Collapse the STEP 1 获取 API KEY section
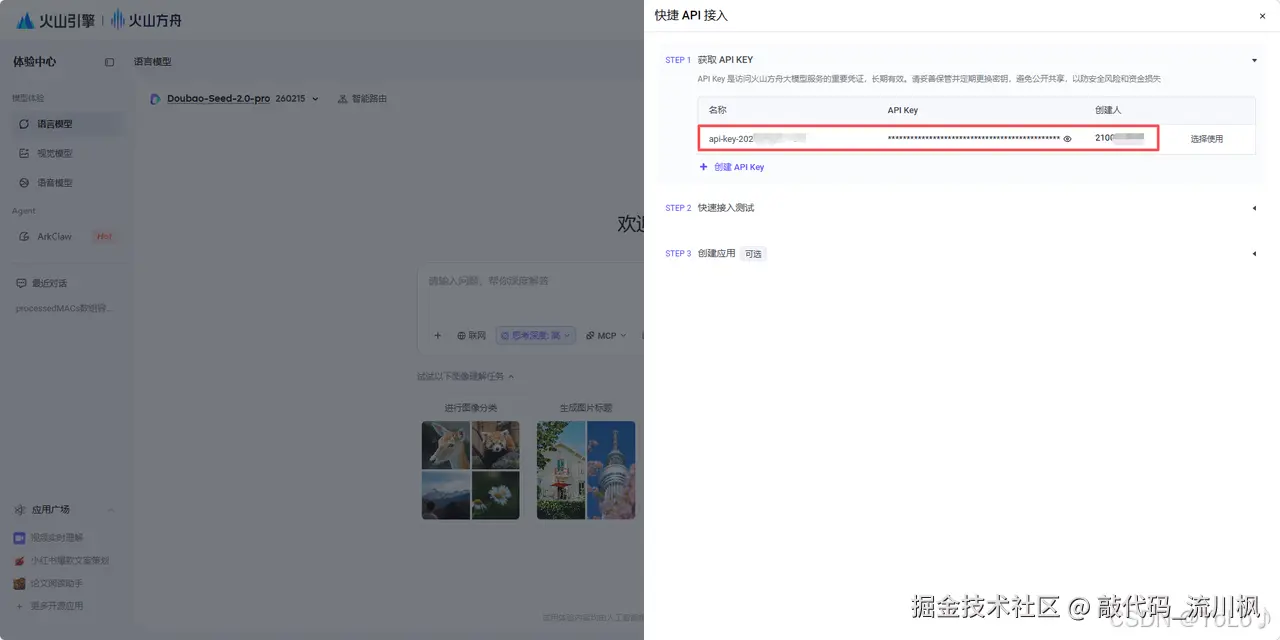 (x=1254, y=60)
